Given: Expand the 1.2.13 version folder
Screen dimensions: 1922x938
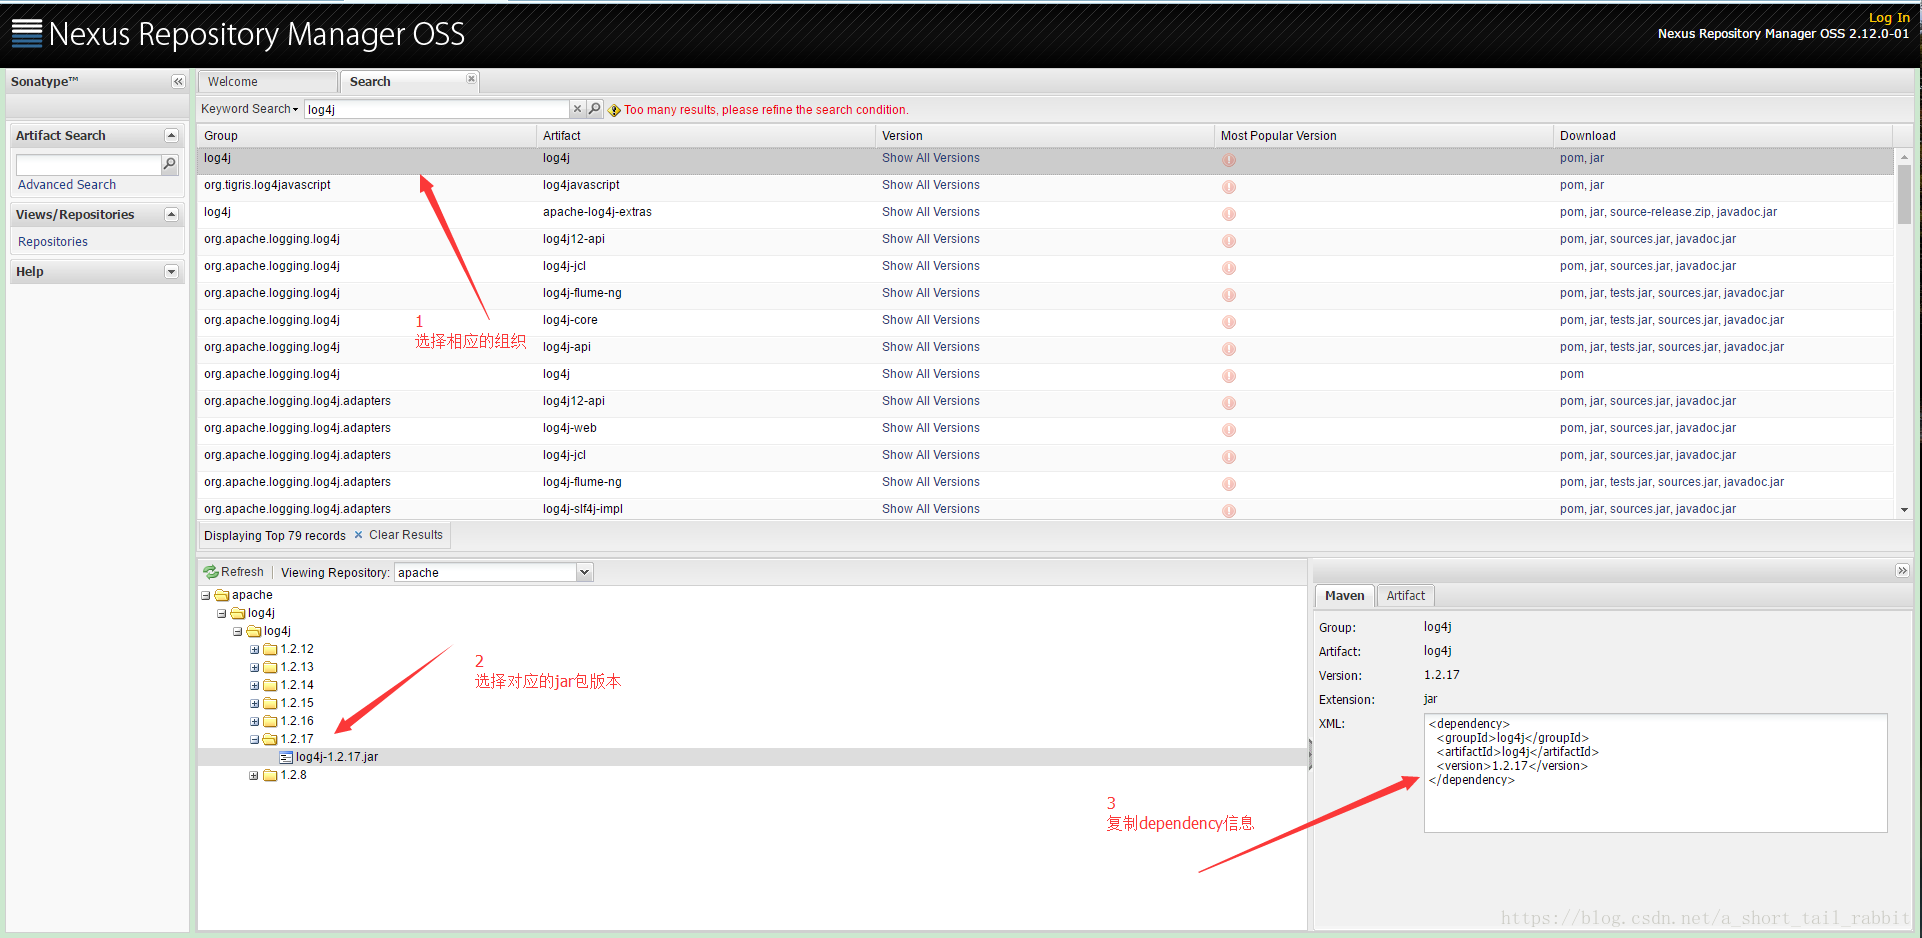Looking at the screenshot, I should point(254,668).
